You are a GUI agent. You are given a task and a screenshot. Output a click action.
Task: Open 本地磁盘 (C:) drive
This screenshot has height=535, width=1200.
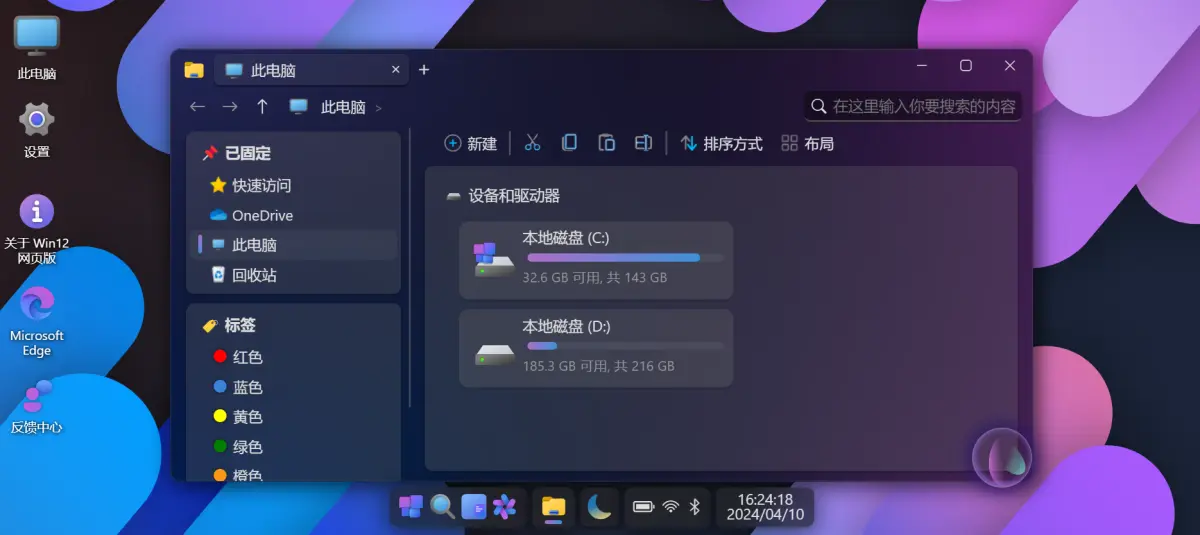point(596,260)
